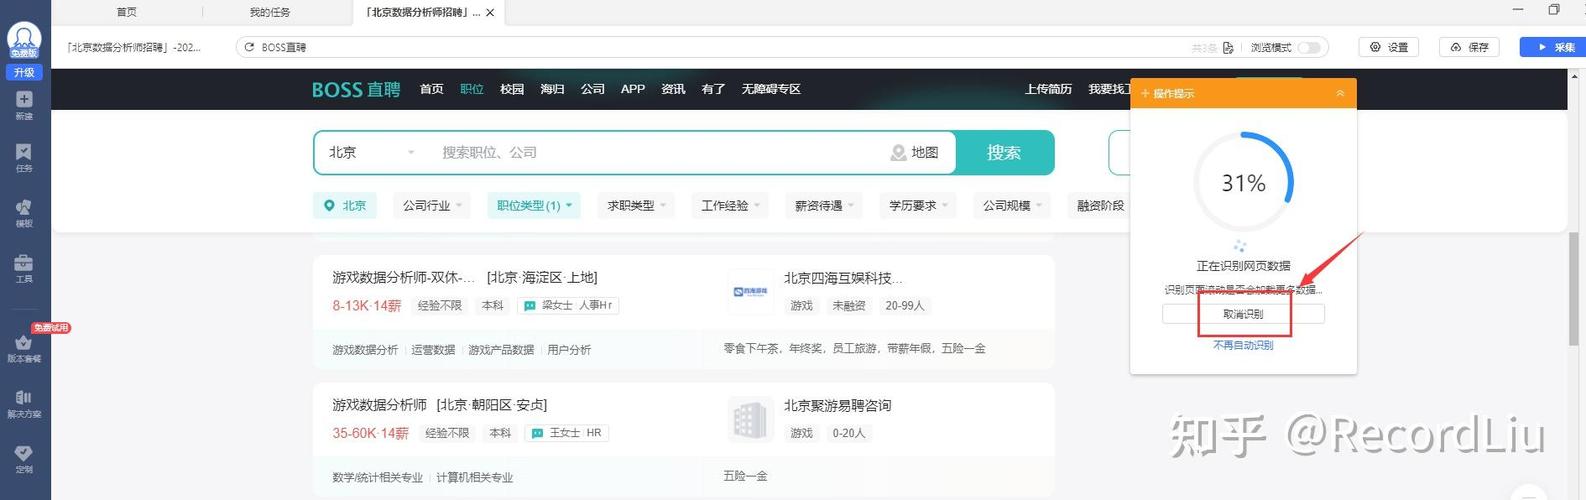Open 有了 in BOSS直聘 navigation
Viewport: 1586px width, 500px height.
713,89
